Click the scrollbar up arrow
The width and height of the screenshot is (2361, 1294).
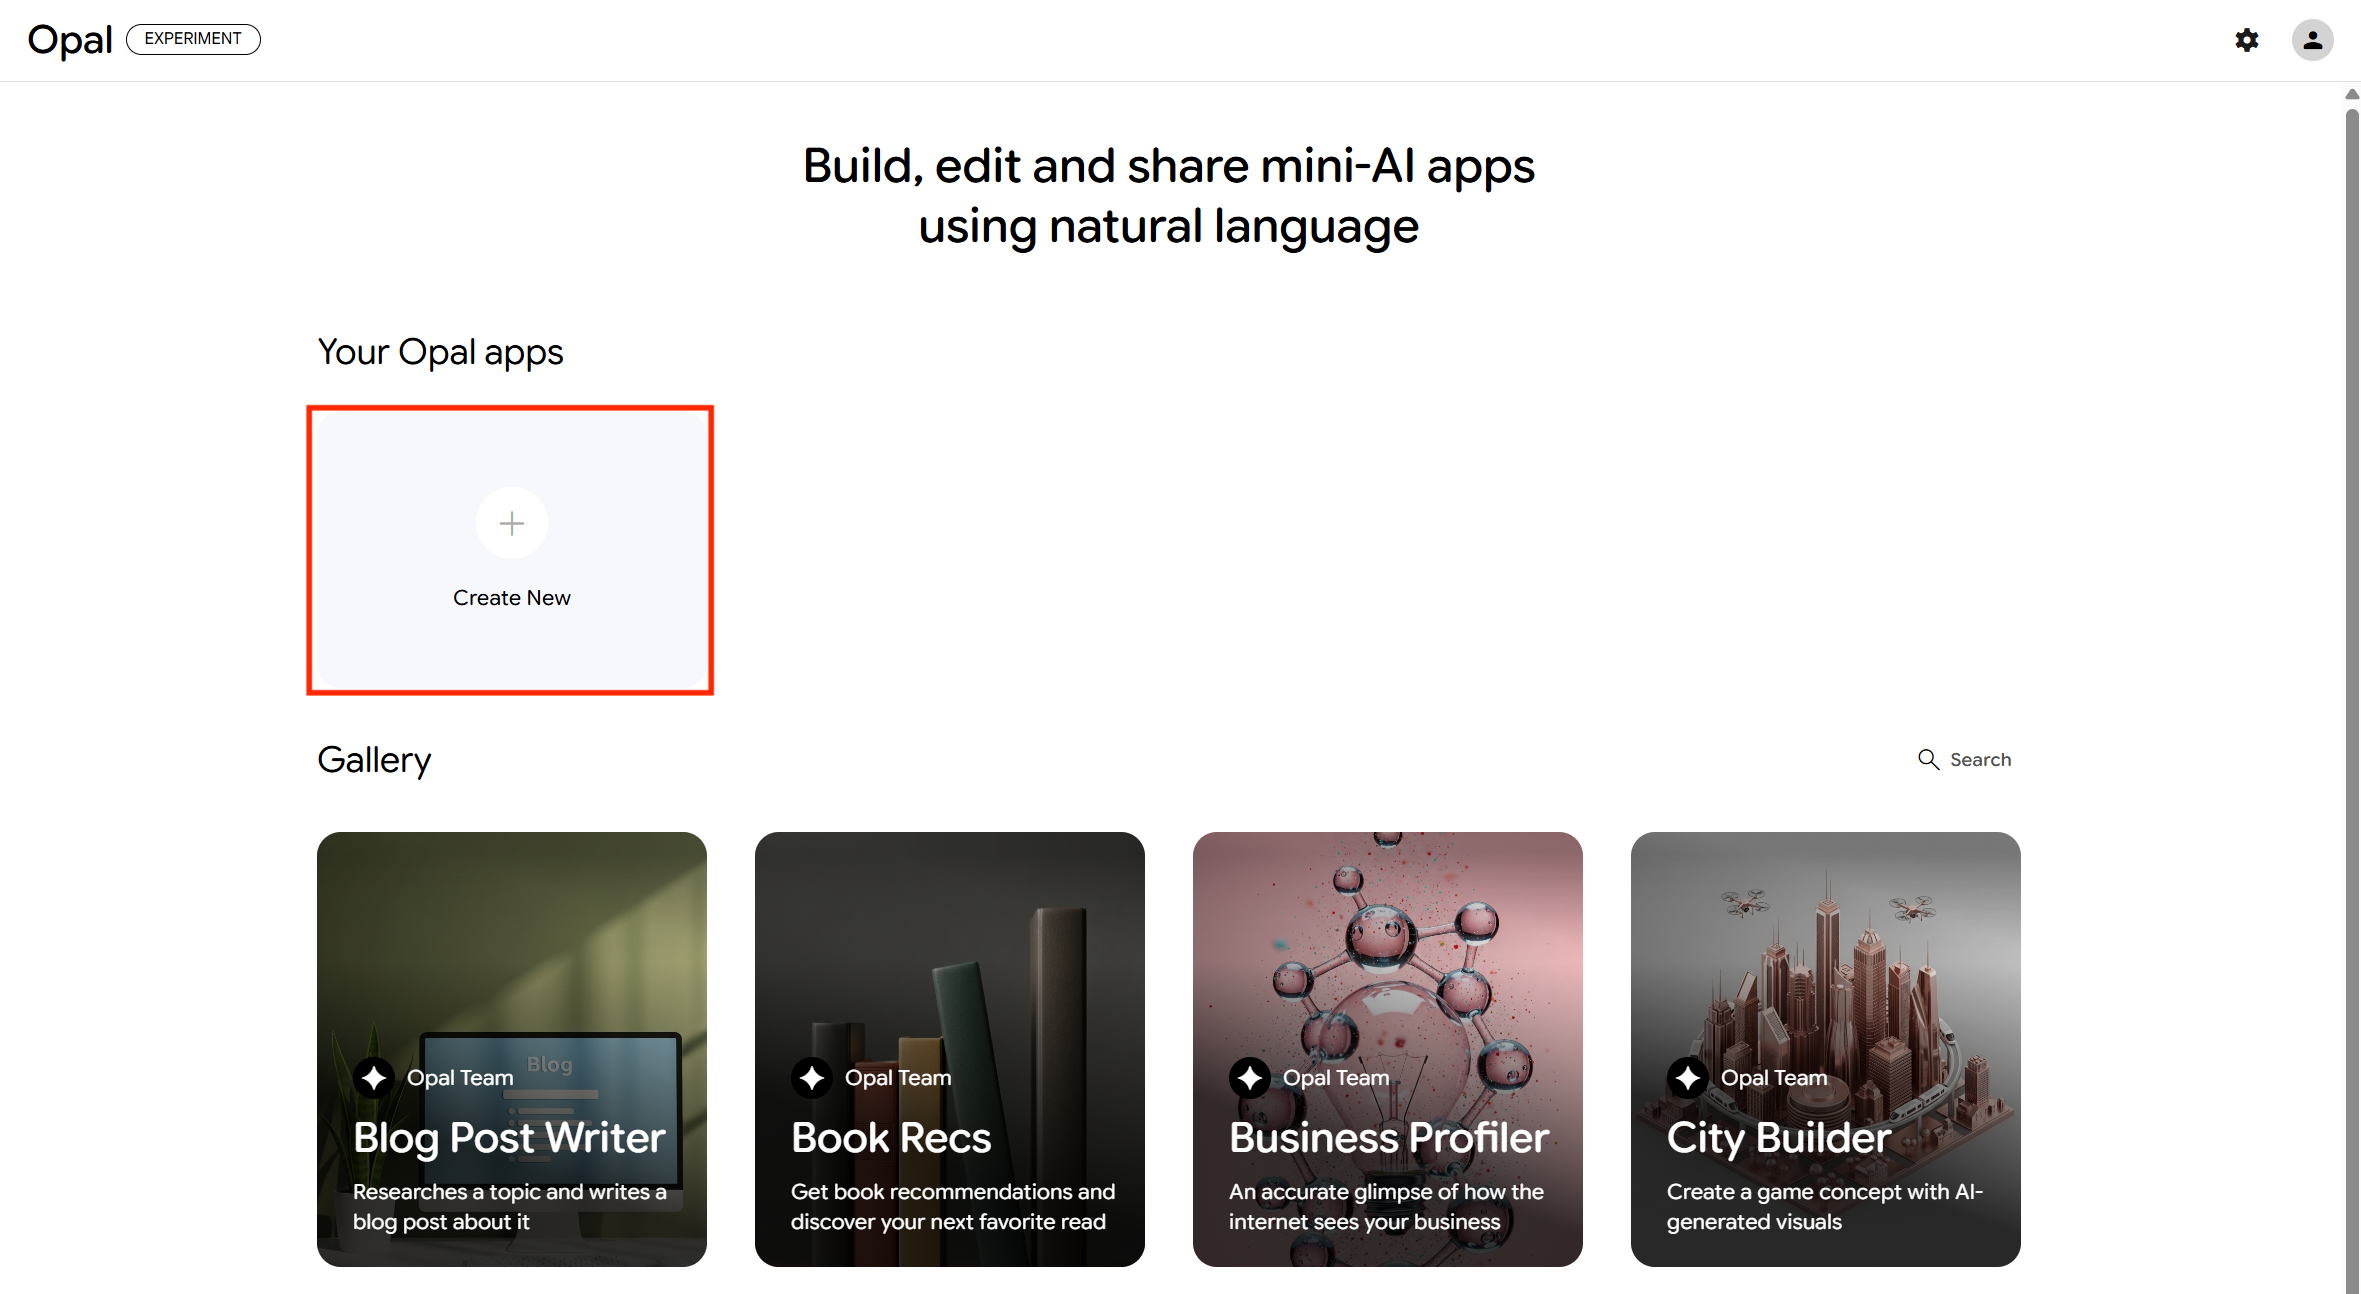2352,94
